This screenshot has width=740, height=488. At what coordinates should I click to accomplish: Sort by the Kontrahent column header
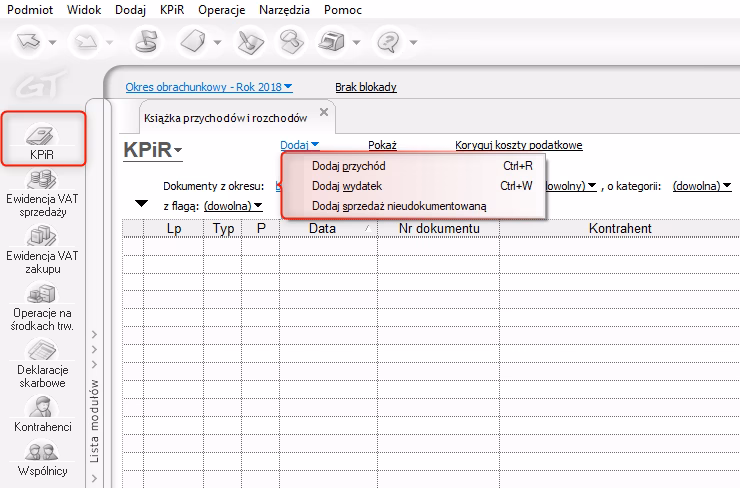[620, 228]
